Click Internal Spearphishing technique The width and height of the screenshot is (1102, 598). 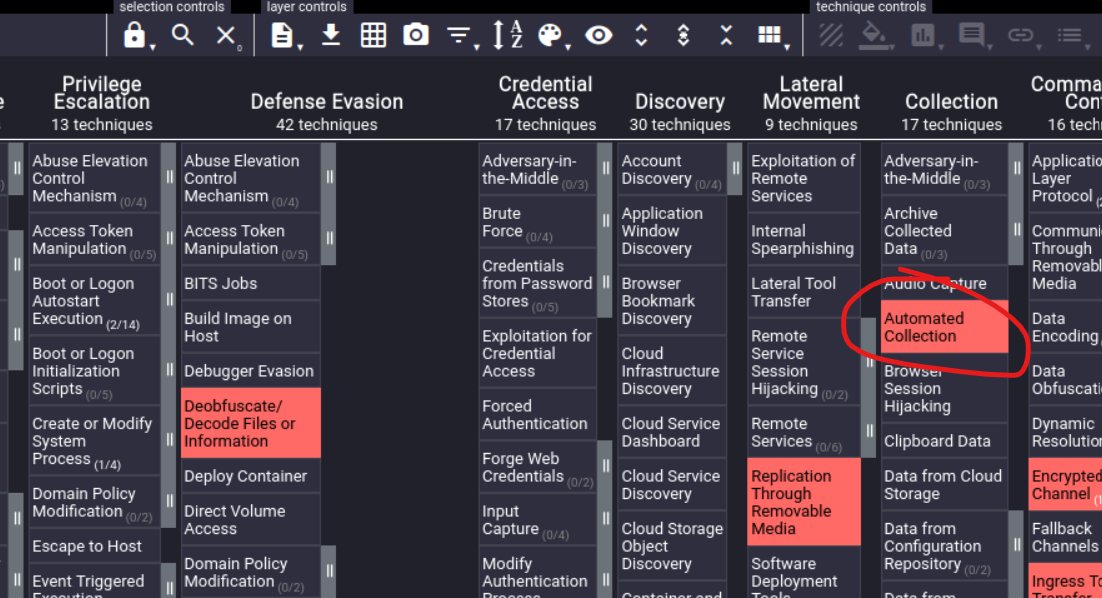tap(804, 239)
